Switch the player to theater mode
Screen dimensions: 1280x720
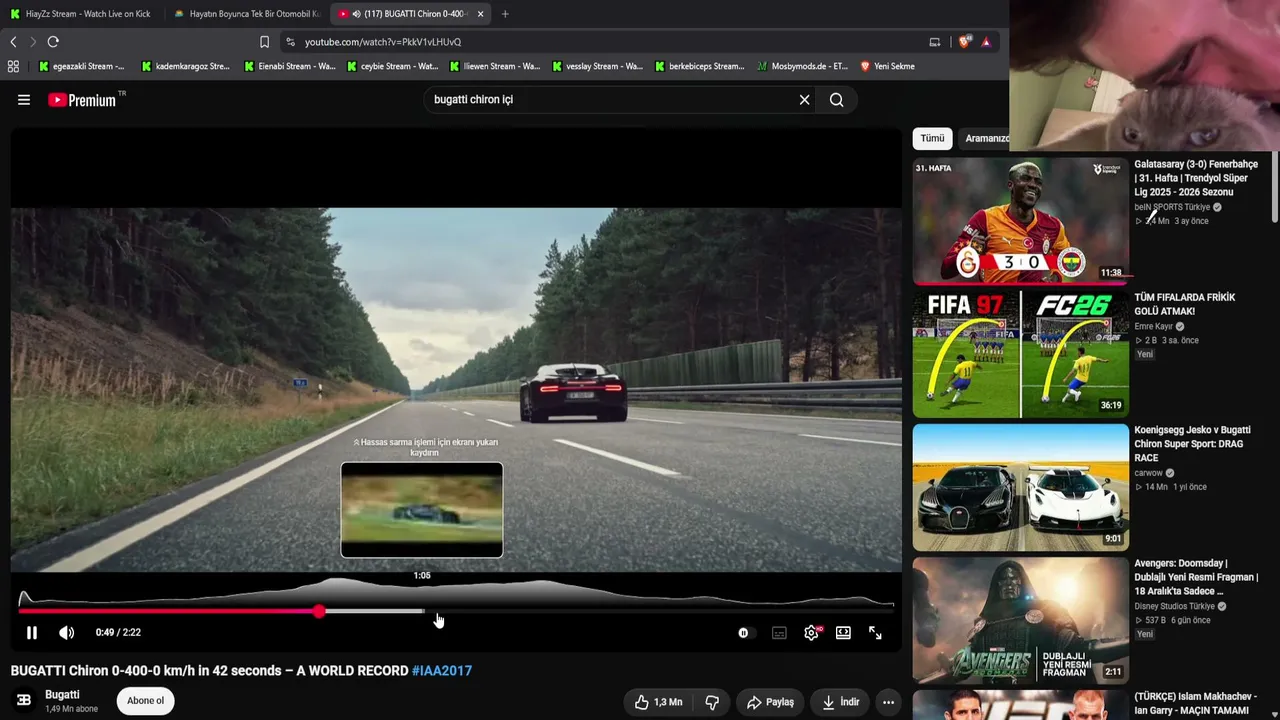point(843,633)
